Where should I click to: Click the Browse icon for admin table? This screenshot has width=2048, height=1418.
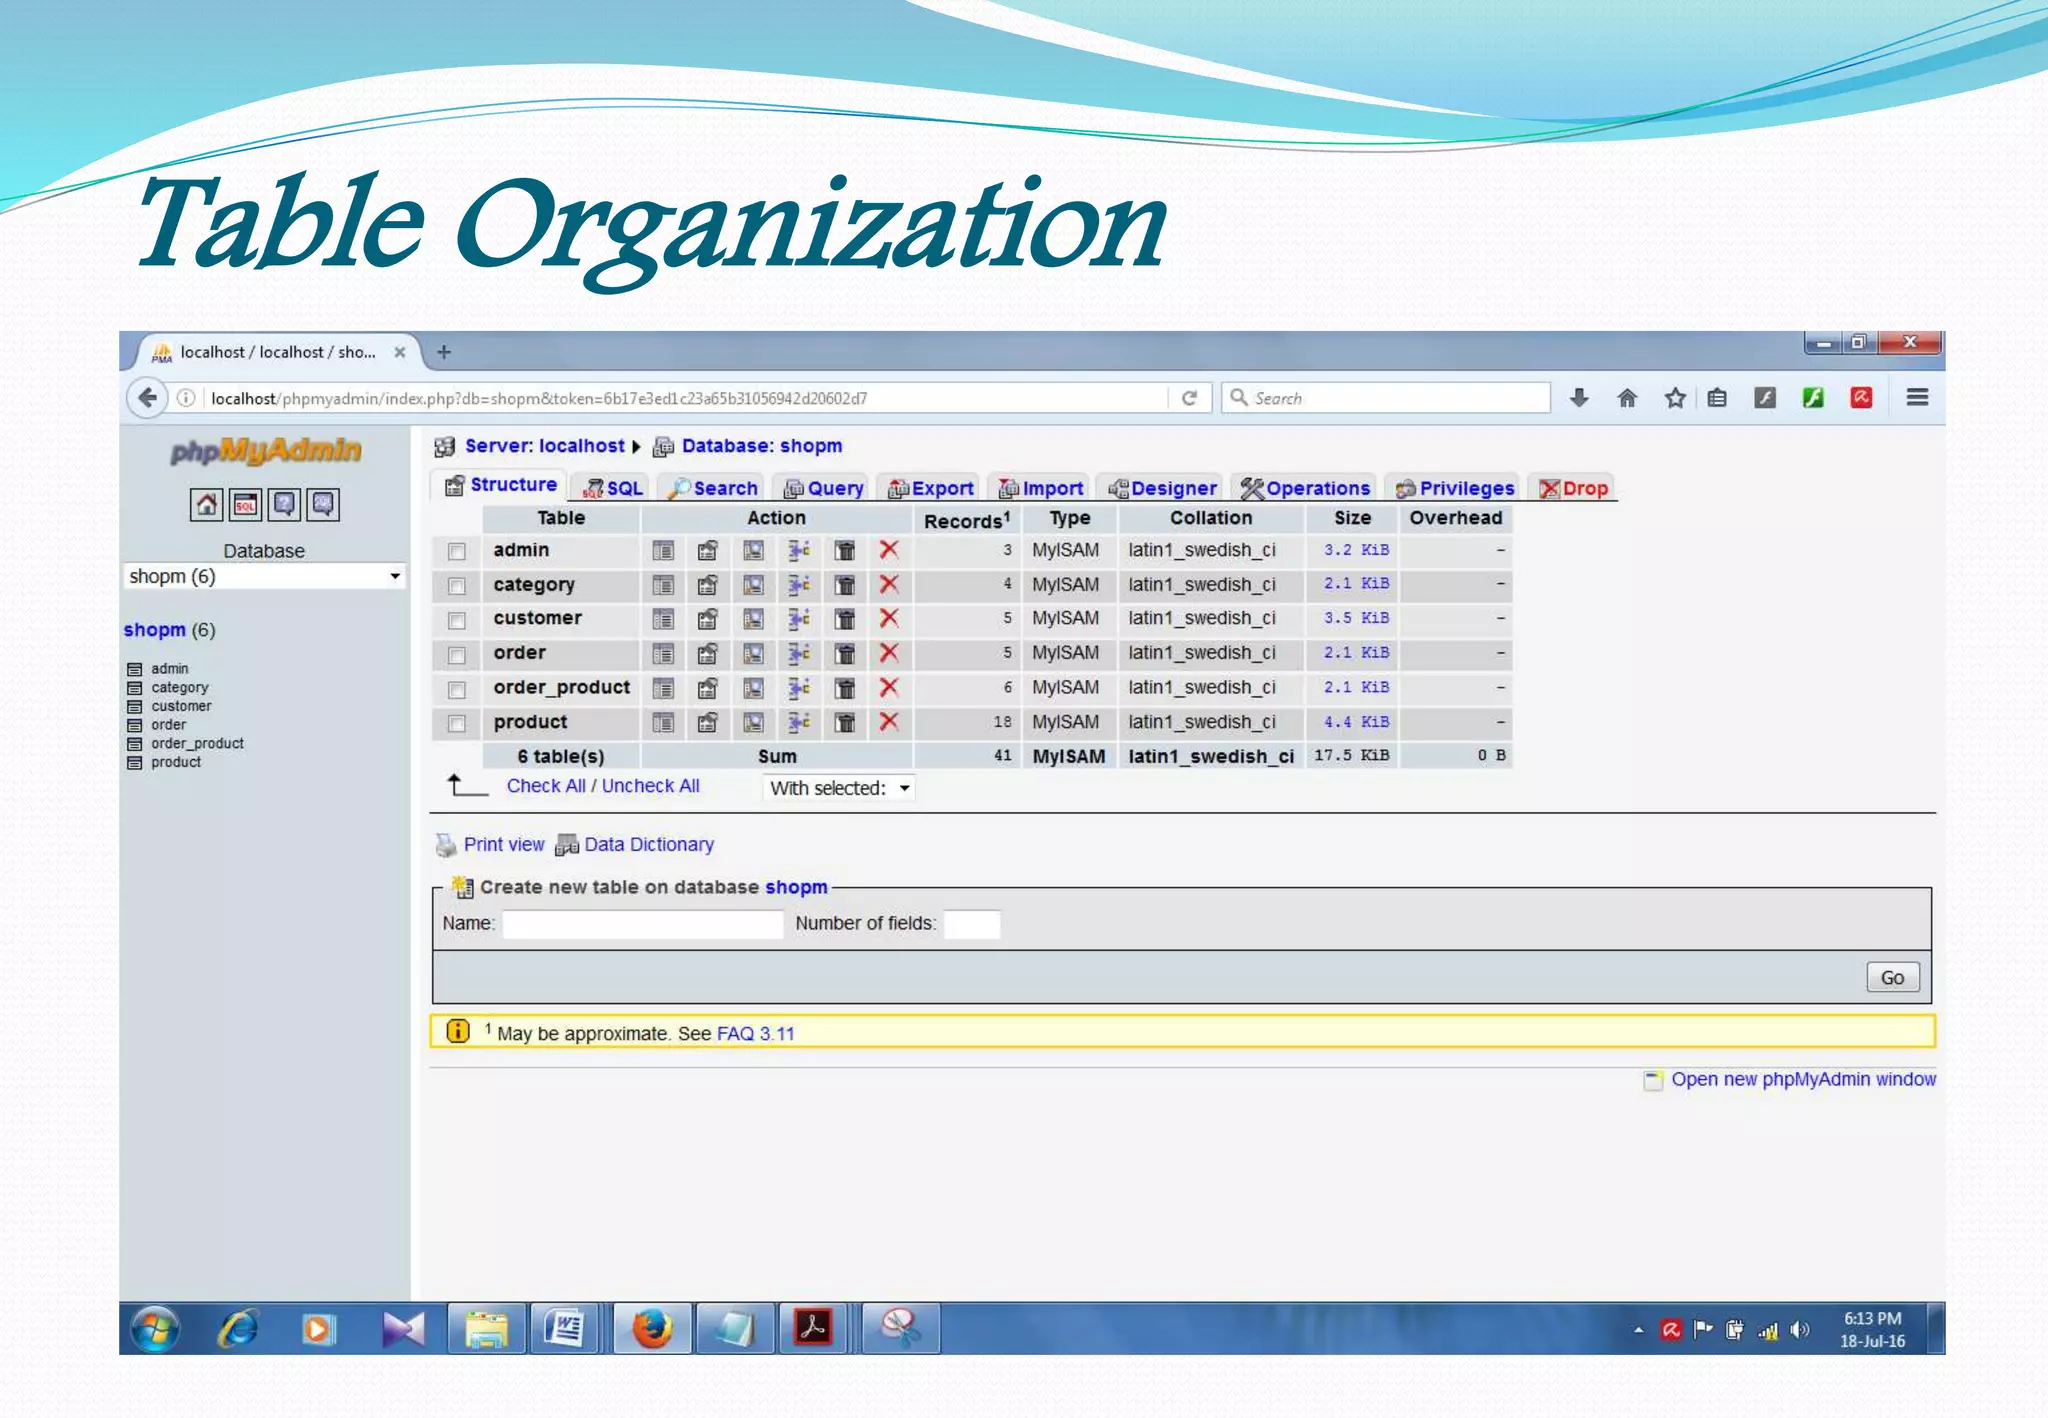[x=662, y=550]
